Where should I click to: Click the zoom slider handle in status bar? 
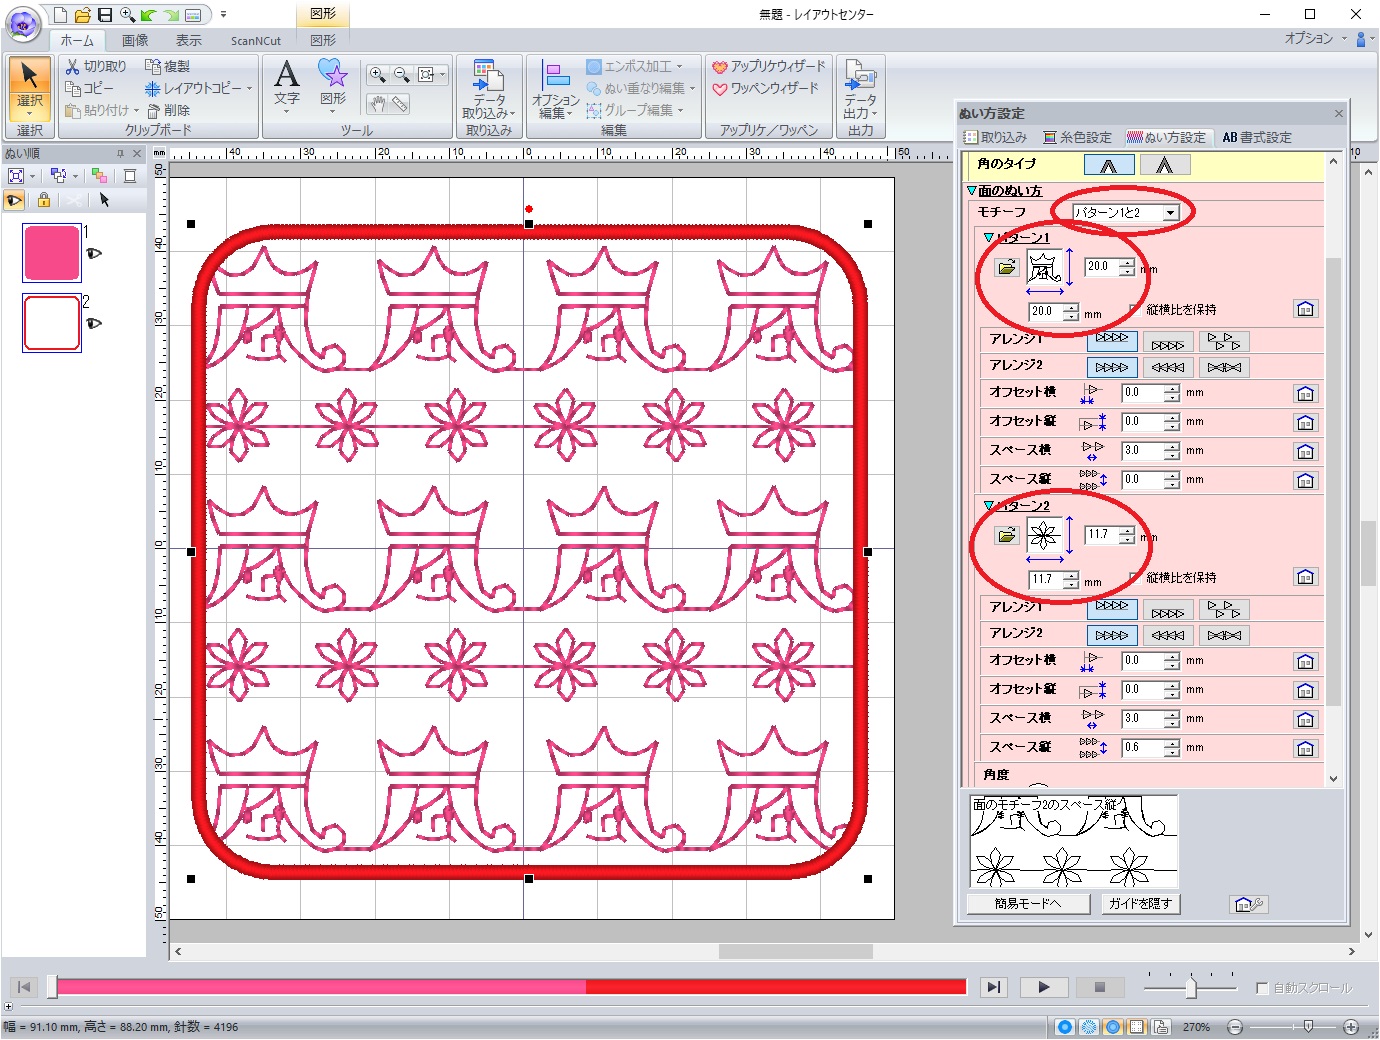(x=1308, y=1027)
